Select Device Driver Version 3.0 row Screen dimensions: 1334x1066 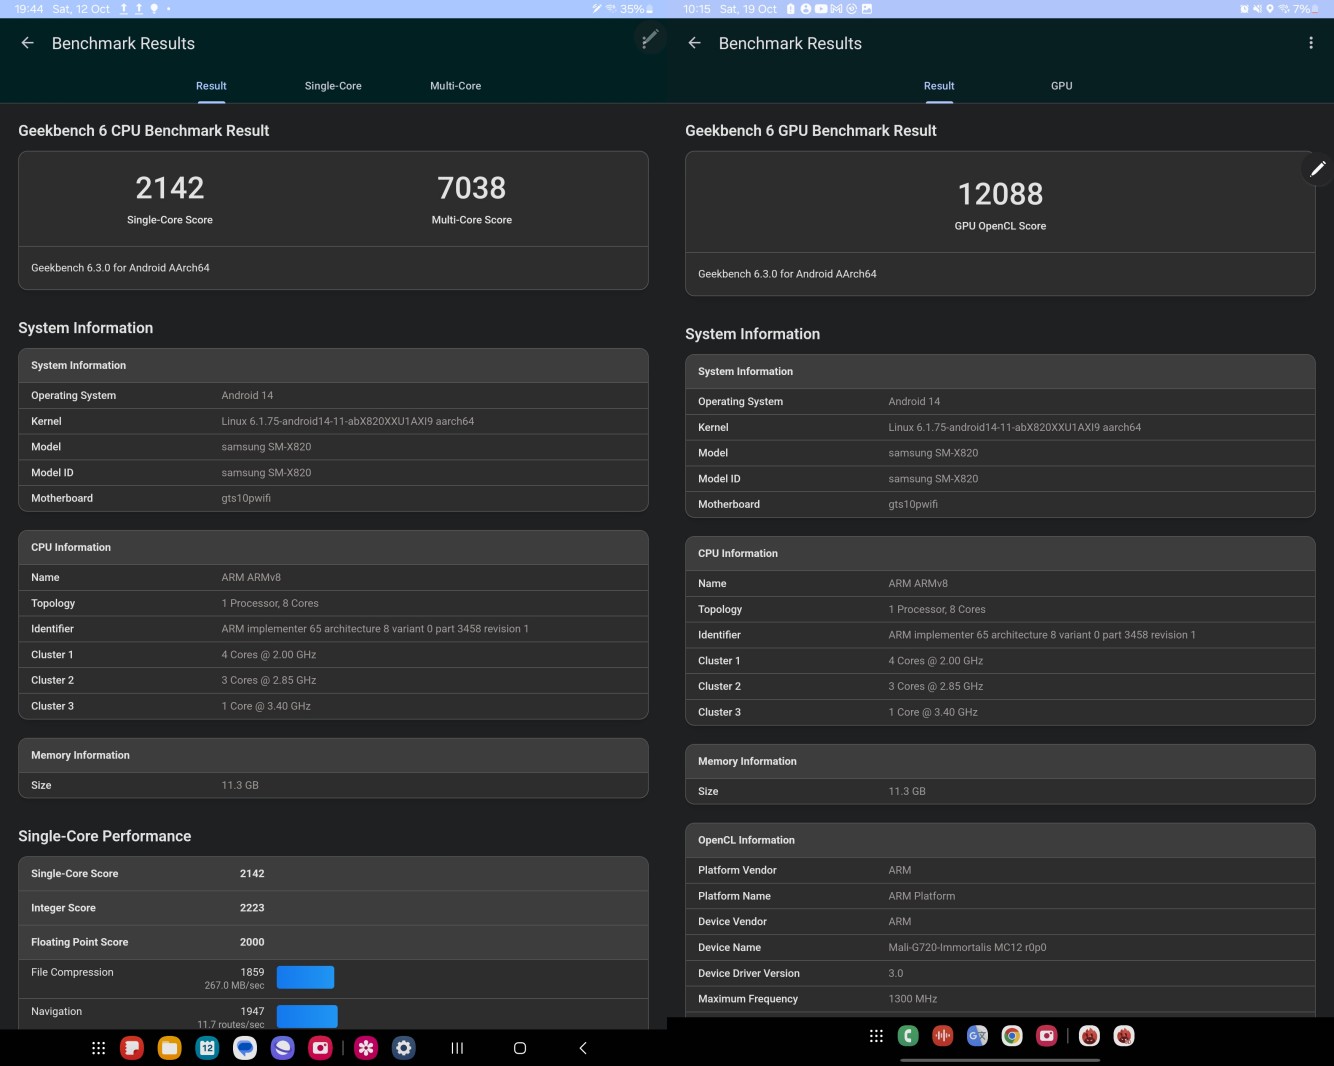pyautogui.click(x=1000, y=973)
